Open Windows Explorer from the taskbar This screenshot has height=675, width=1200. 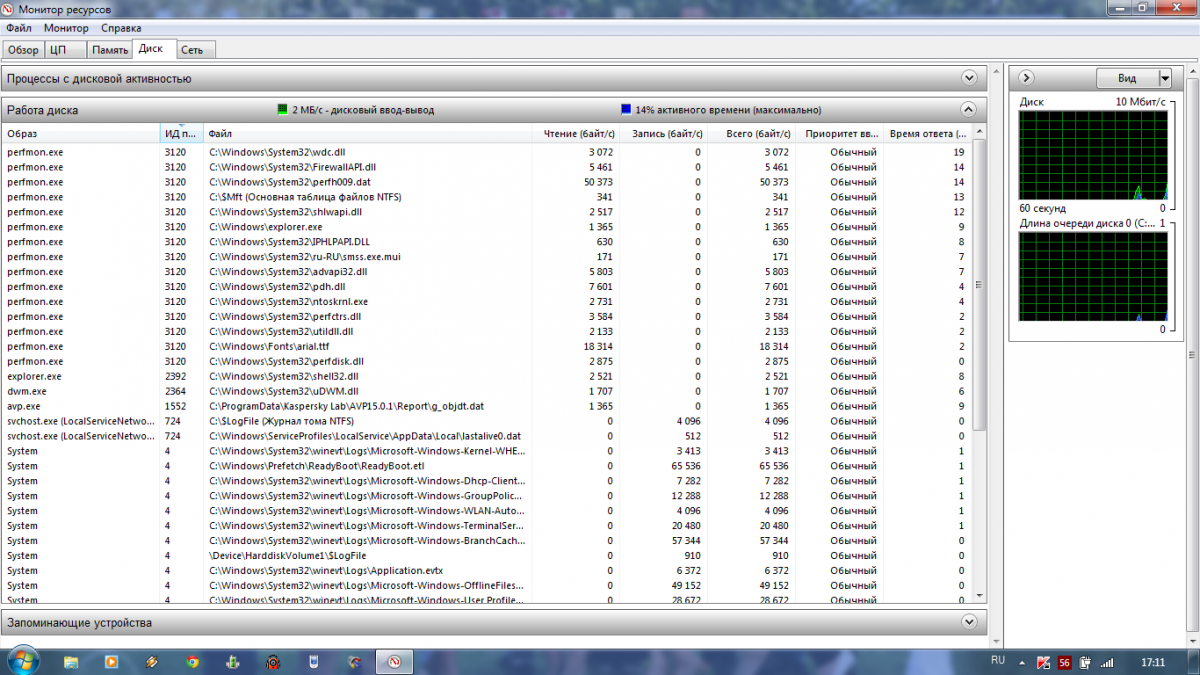[71, 661]
